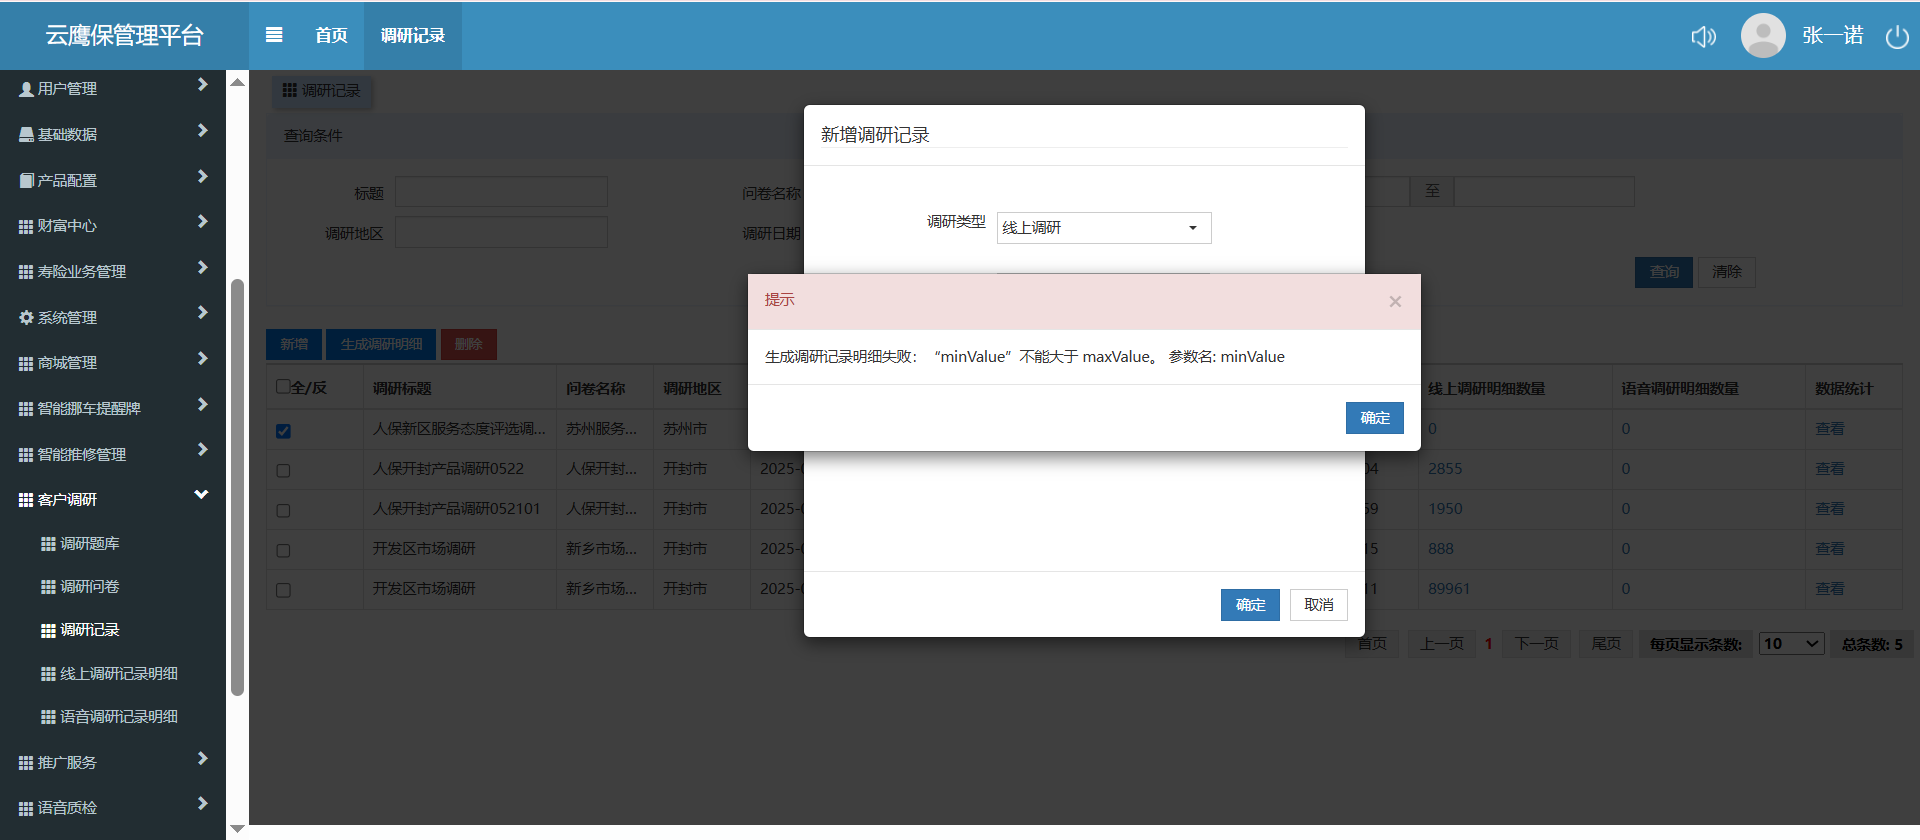This screenshot has height=840, width=1920.
Task: Go to 尾页 in pagination
Action: (x=1606, y=644)
